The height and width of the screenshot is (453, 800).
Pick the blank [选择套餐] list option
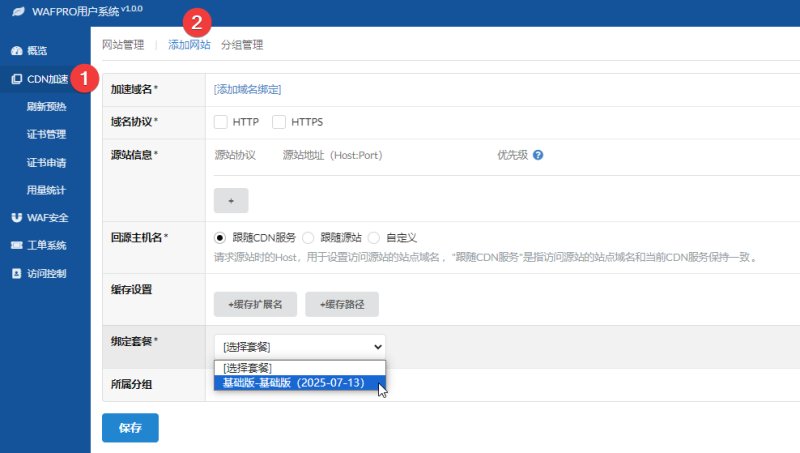click(300, 368)
